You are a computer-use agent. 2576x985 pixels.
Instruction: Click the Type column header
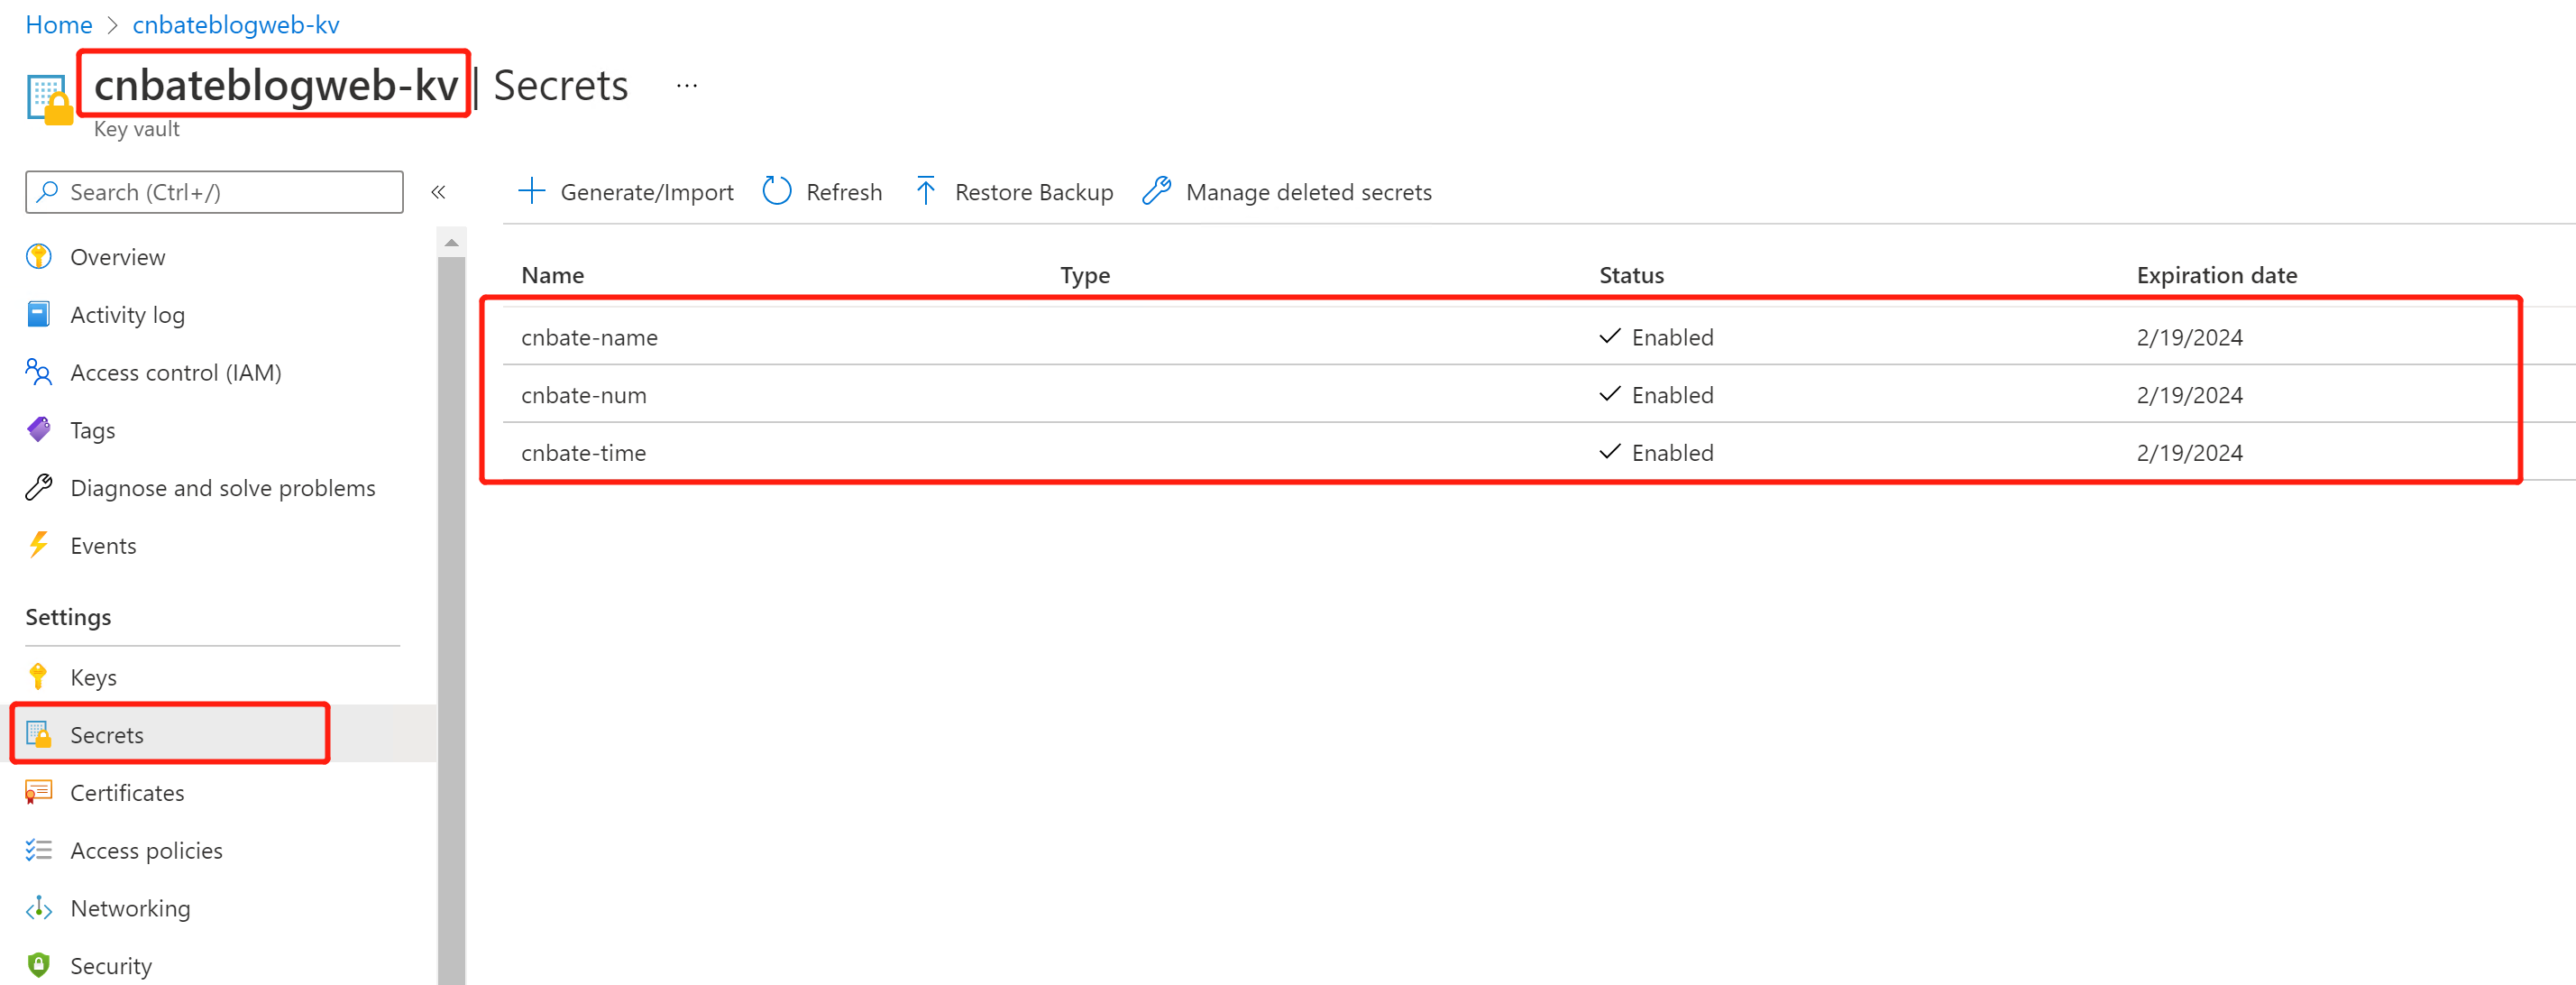(x=1085, y=275)
